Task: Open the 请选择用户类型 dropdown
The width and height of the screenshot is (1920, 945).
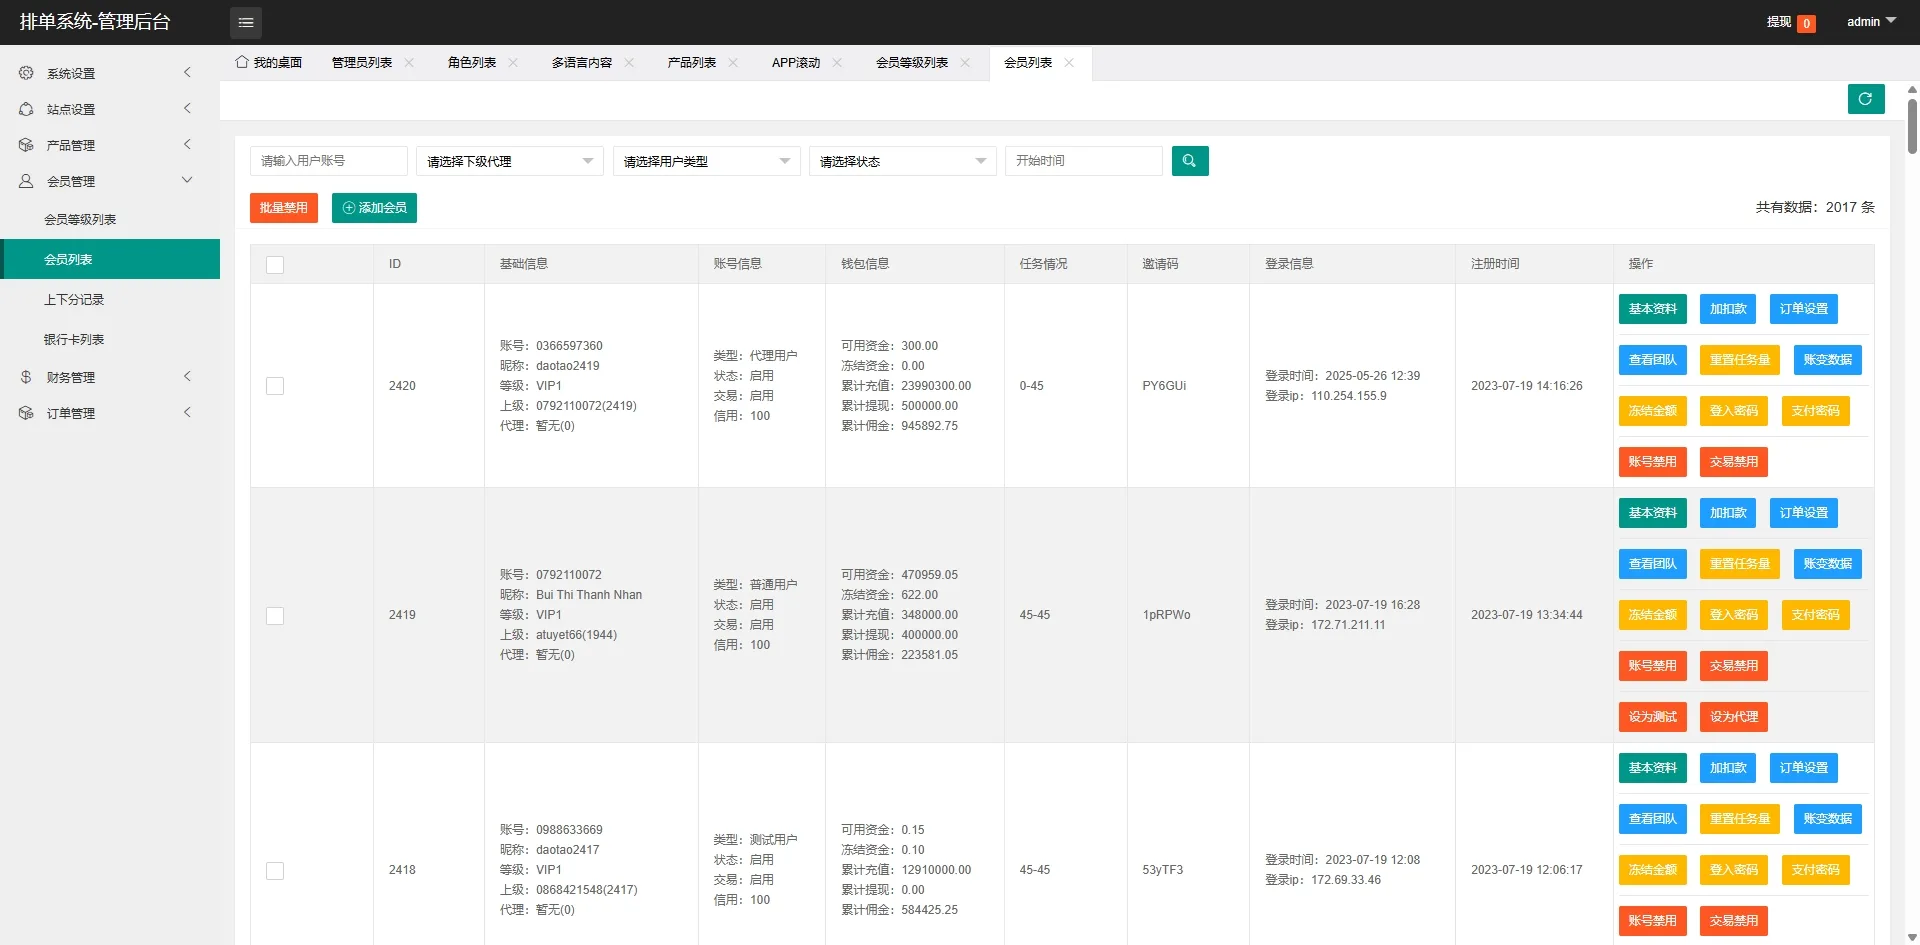Action: click(x=706, y=161)
